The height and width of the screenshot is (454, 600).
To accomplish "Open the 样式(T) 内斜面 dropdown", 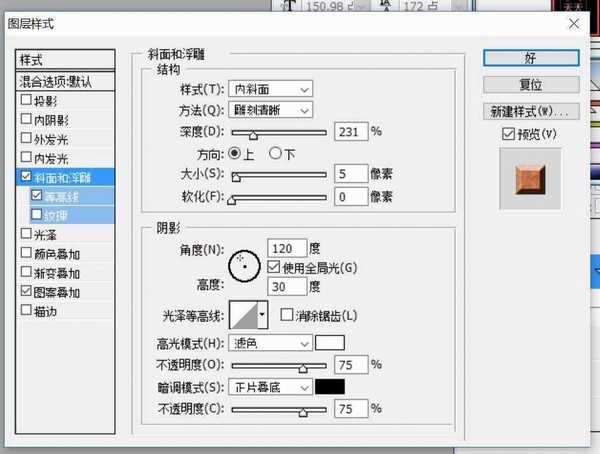I will coord(271,89).
